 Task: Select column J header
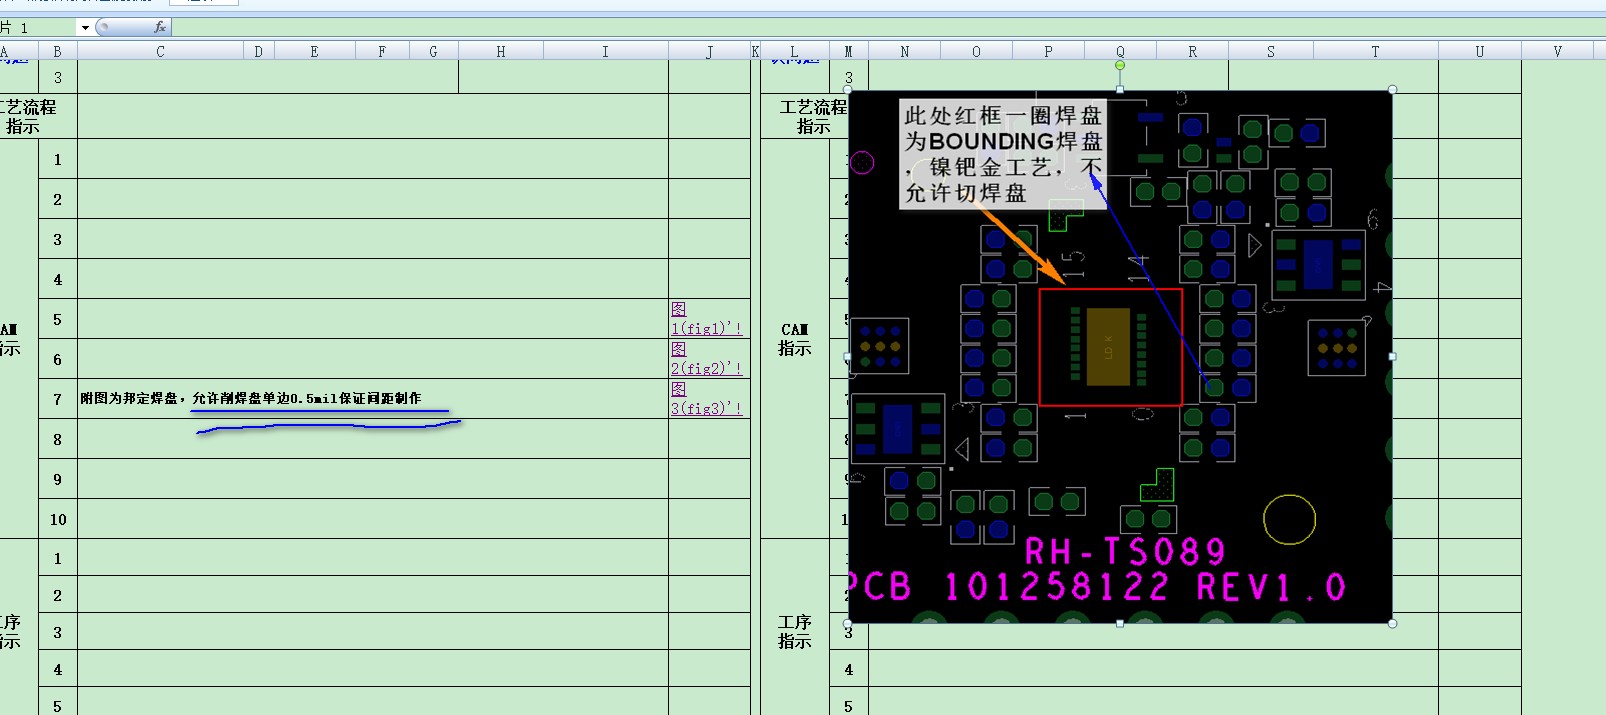[709, 51]
